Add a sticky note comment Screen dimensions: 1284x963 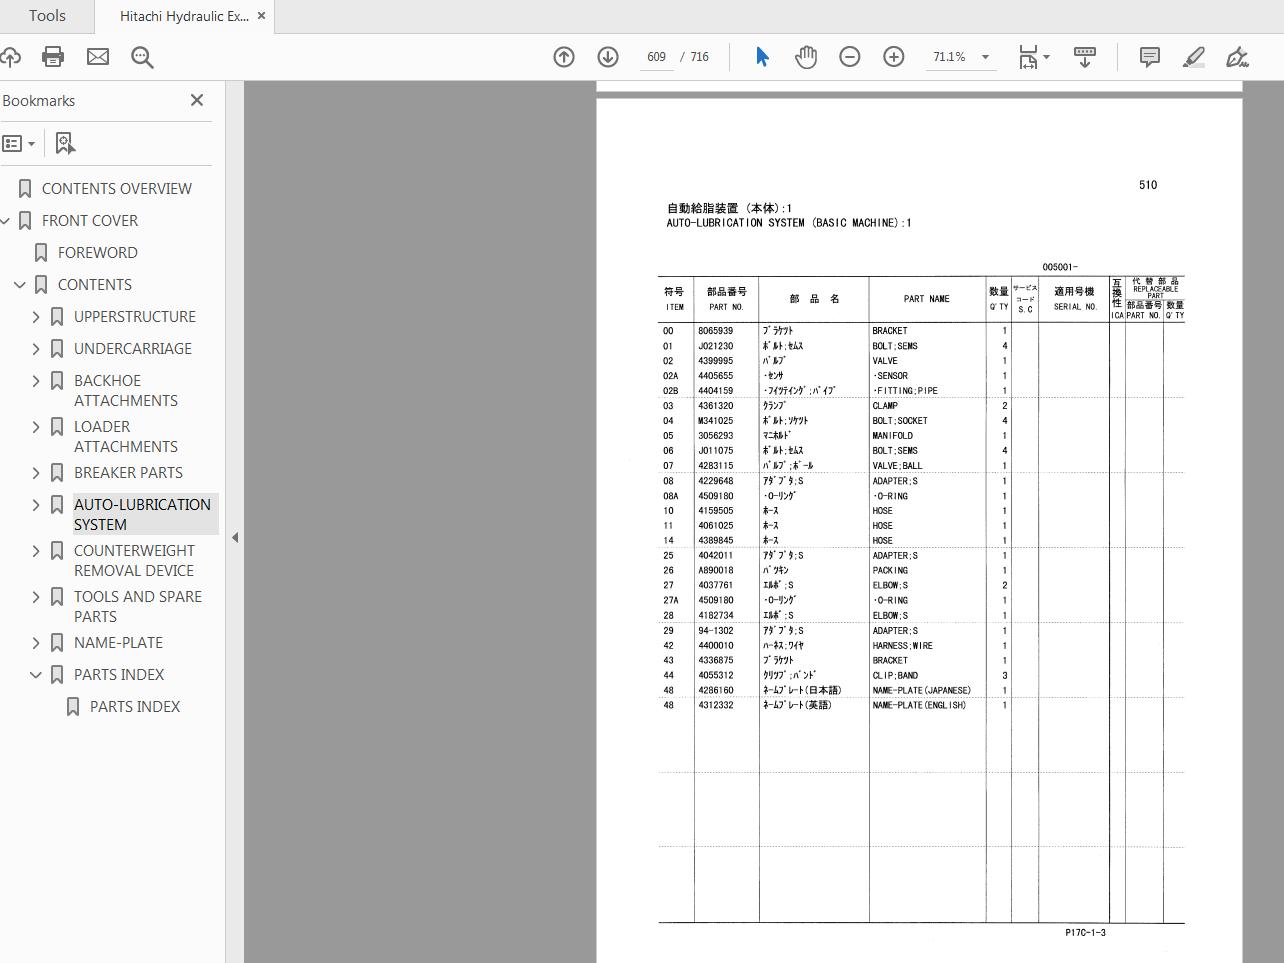pos(1149,57)
